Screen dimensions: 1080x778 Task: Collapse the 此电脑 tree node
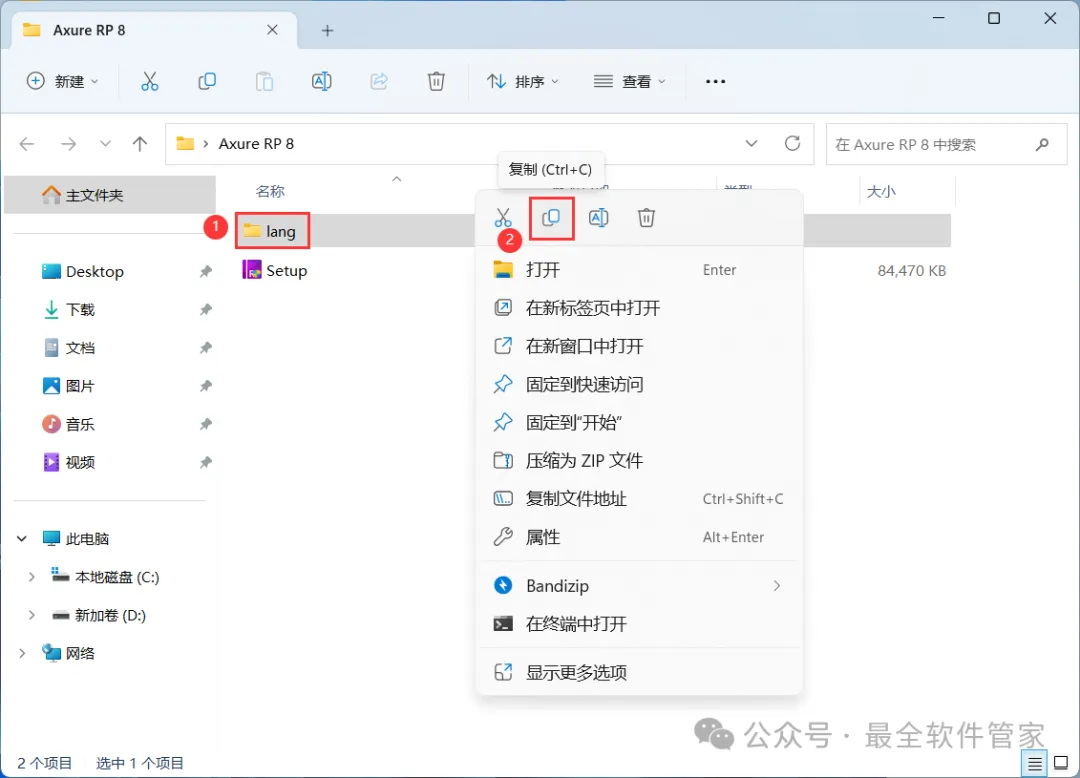click(x=22, y=538)
